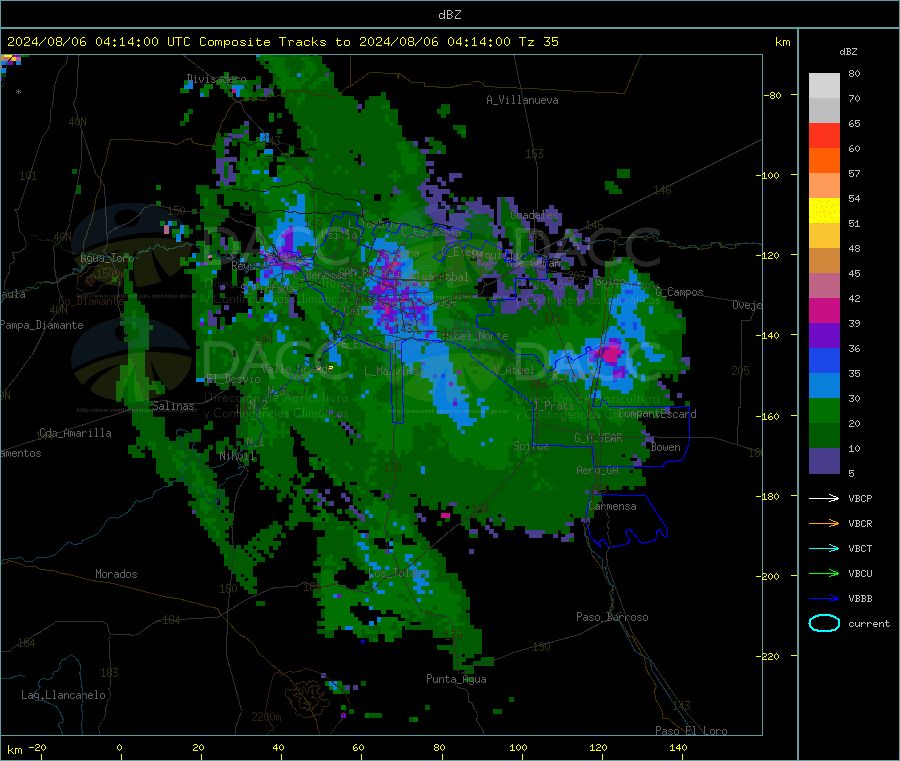Click the Pampa_Diamante map label

42,325
